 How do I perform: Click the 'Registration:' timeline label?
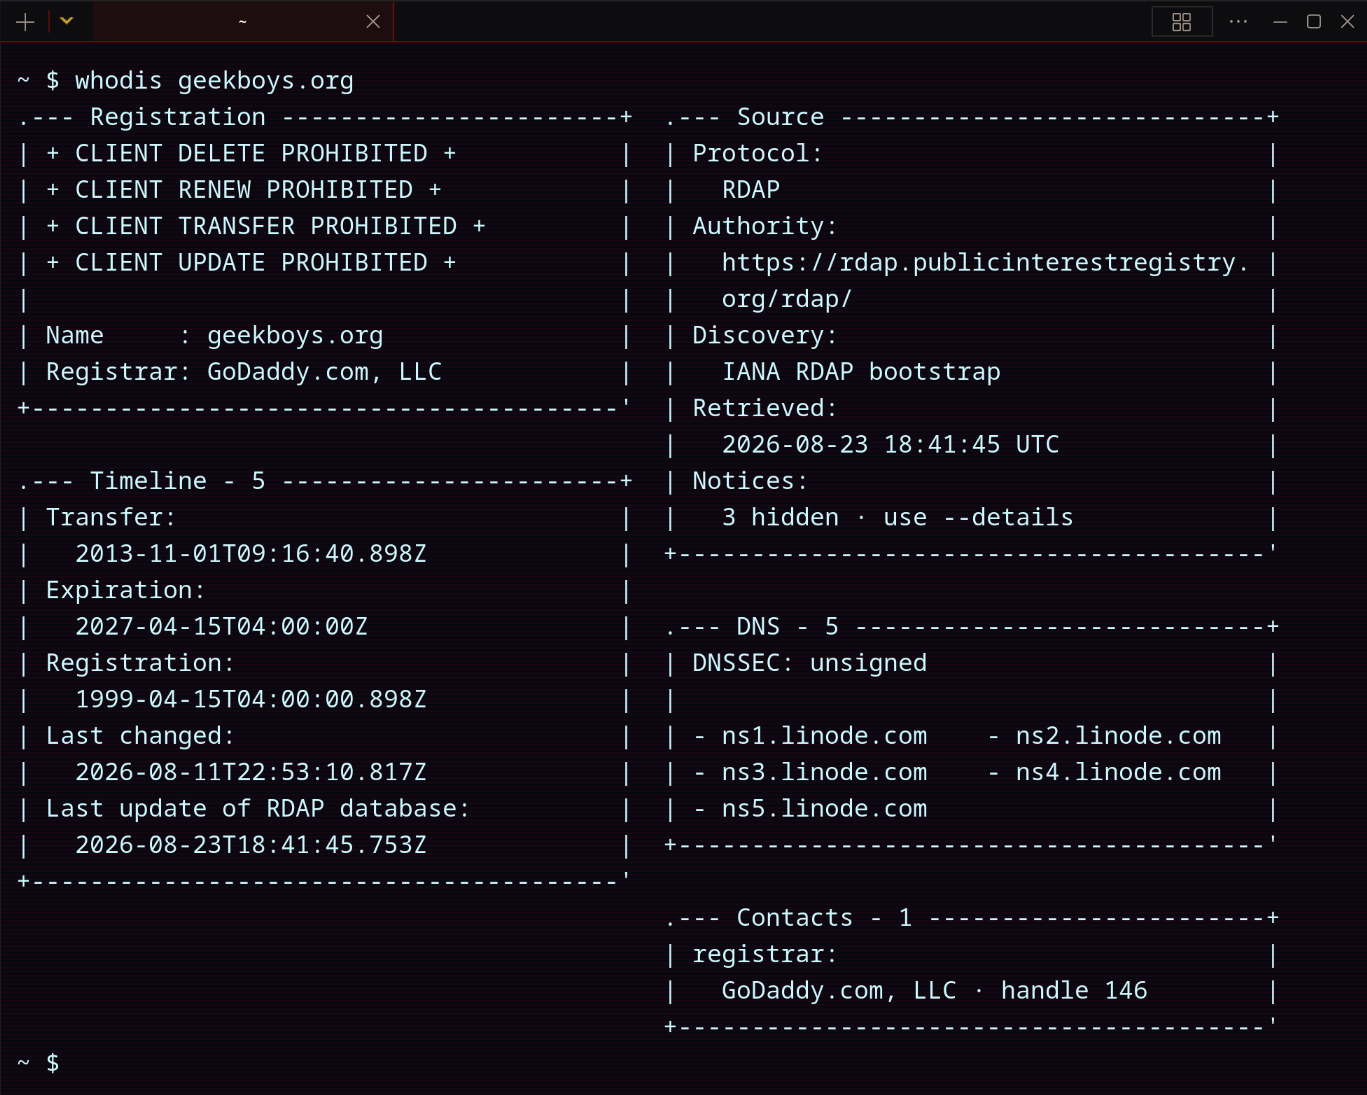pyautogui.click(x=140, y=664)
